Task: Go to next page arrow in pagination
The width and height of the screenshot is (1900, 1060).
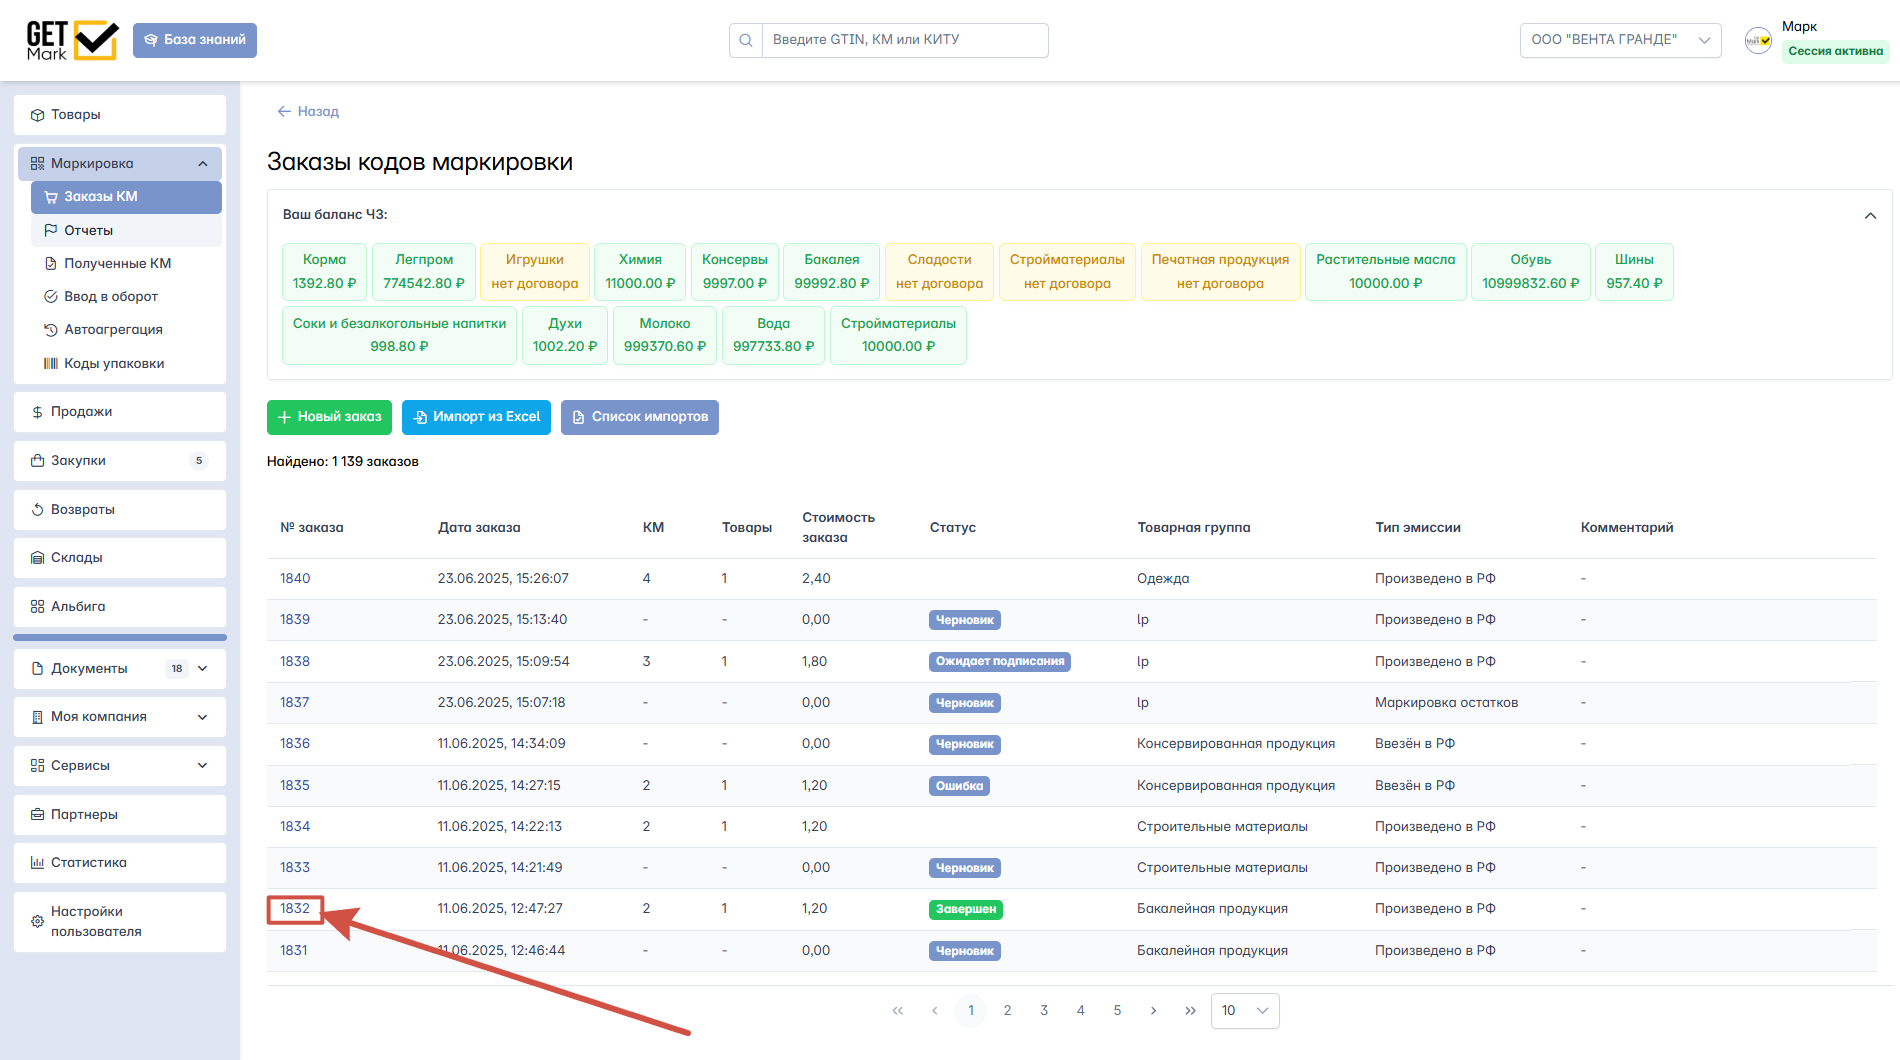Action: coord(1153,1010)
